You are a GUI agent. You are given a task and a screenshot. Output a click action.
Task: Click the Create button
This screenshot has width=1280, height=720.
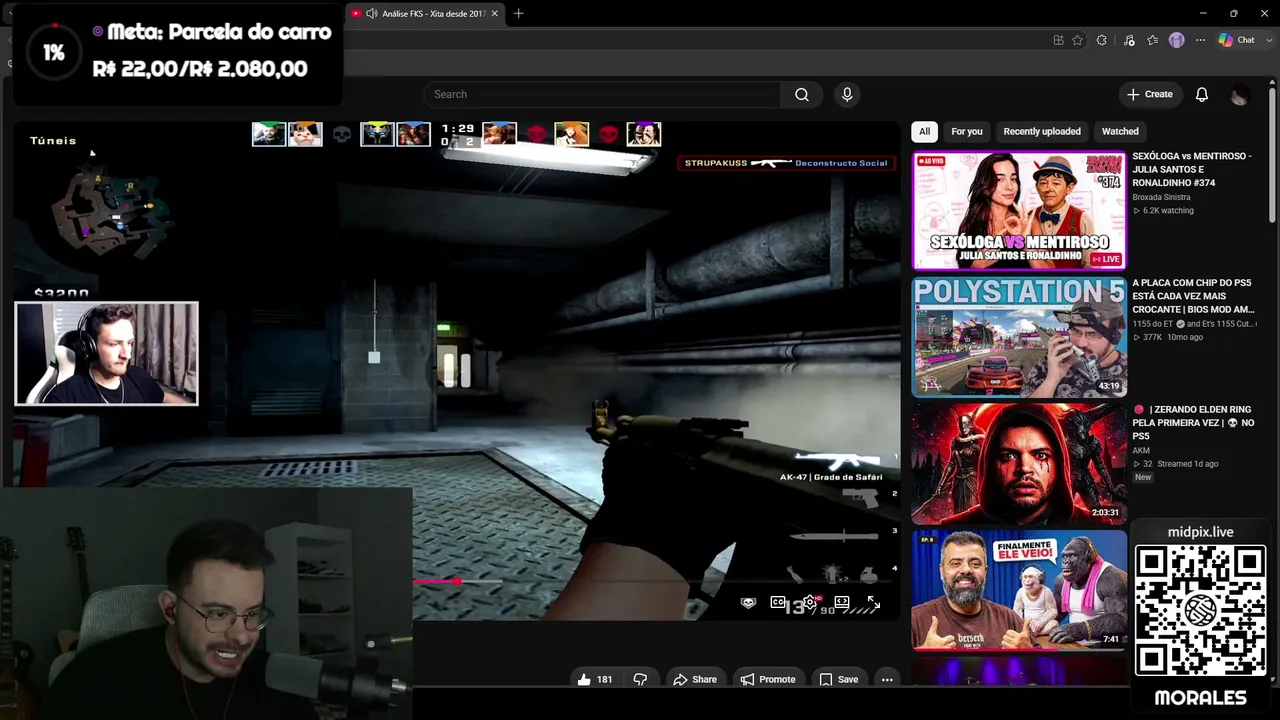click(1150, 94)
